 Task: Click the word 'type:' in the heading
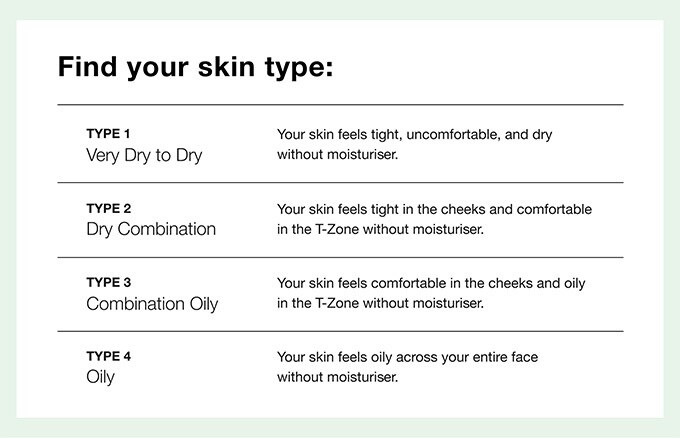pyautogui.click(x=300, y=69)
